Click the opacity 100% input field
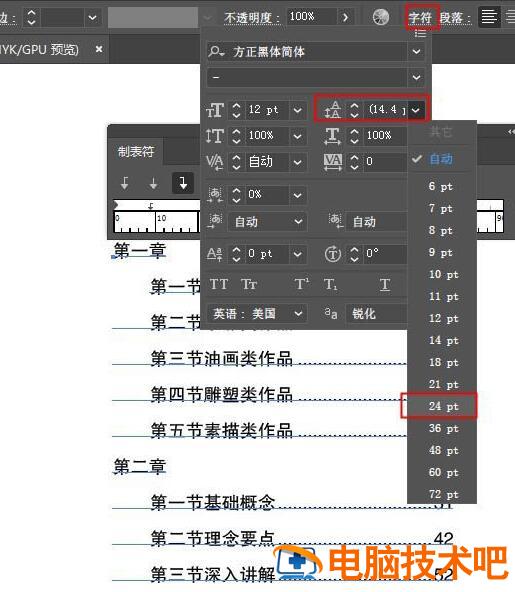The image size is (515, 592). click(311, 17)
